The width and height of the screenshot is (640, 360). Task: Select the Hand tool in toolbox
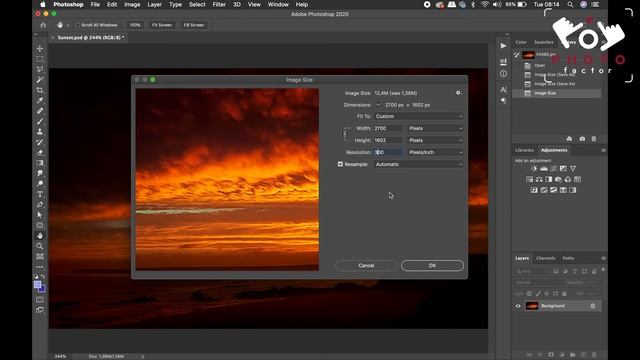coord(40,236)
